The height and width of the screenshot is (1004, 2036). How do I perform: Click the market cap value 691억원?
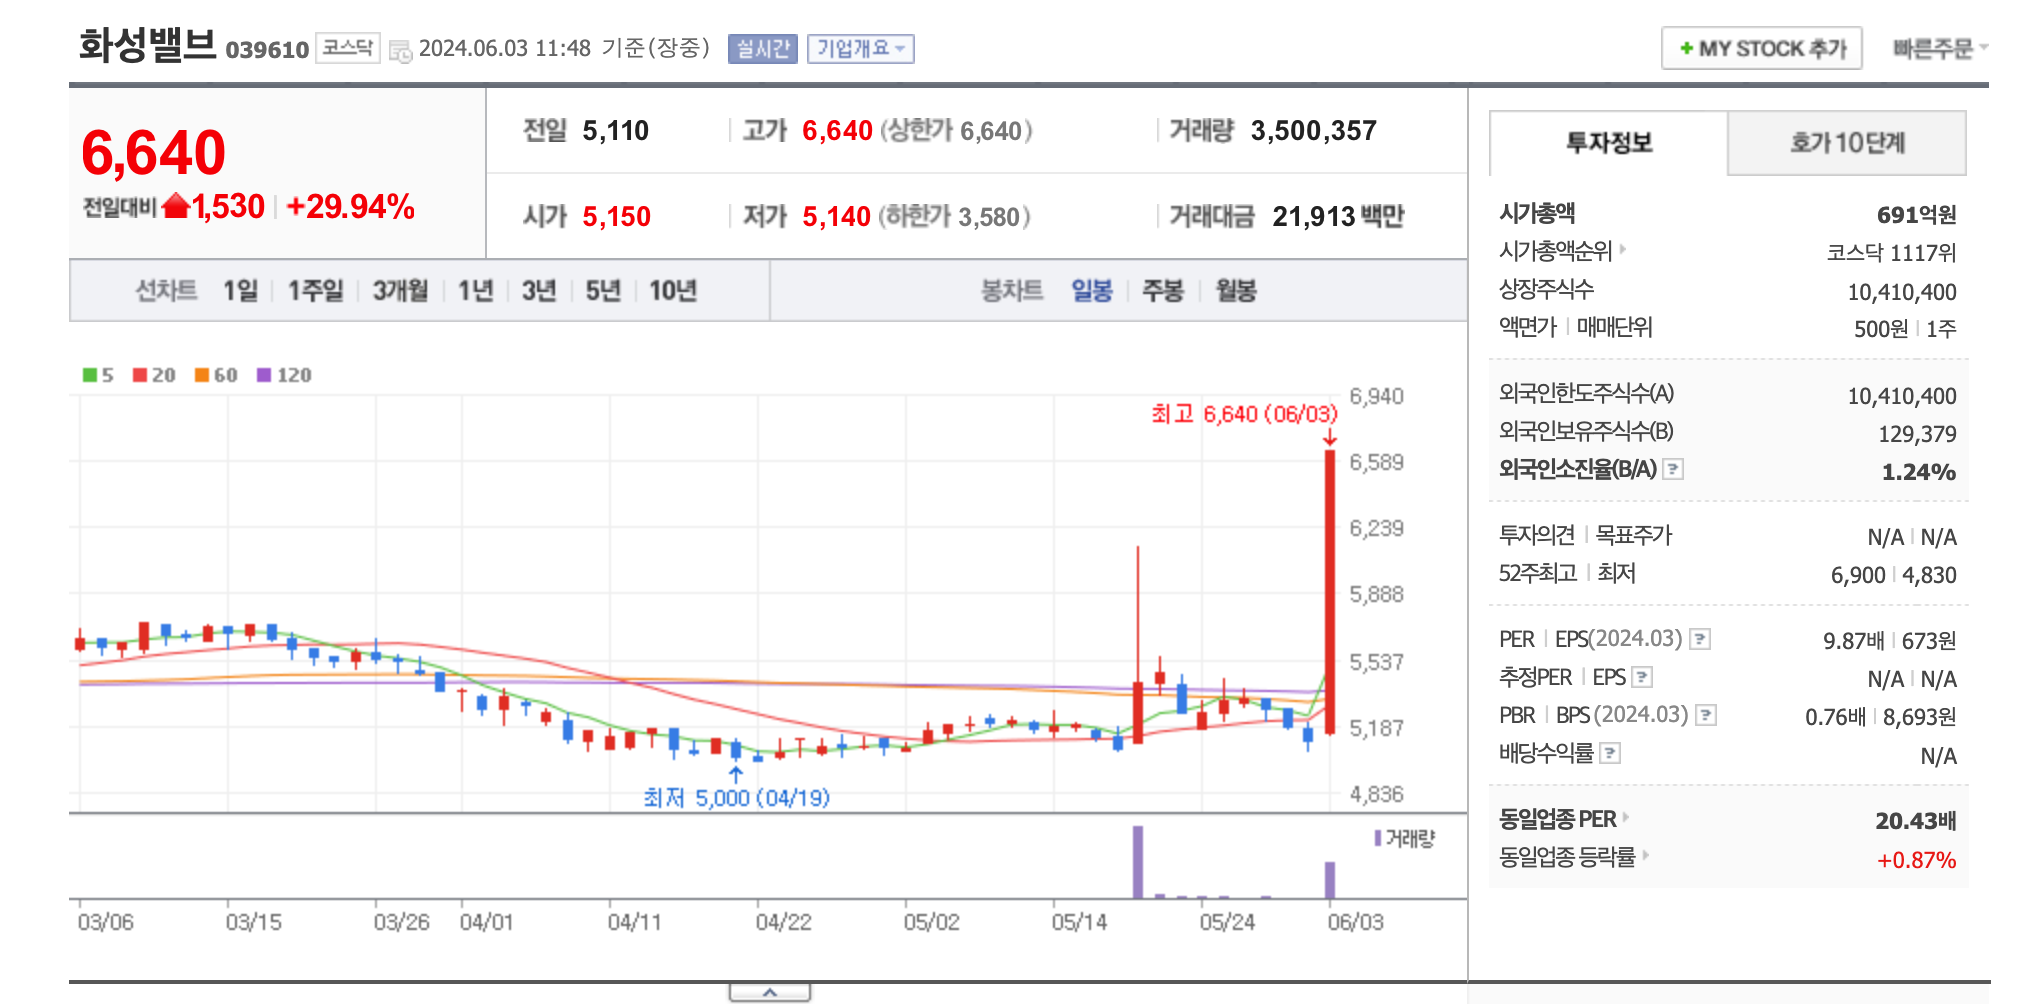(x=1916, y=215)
